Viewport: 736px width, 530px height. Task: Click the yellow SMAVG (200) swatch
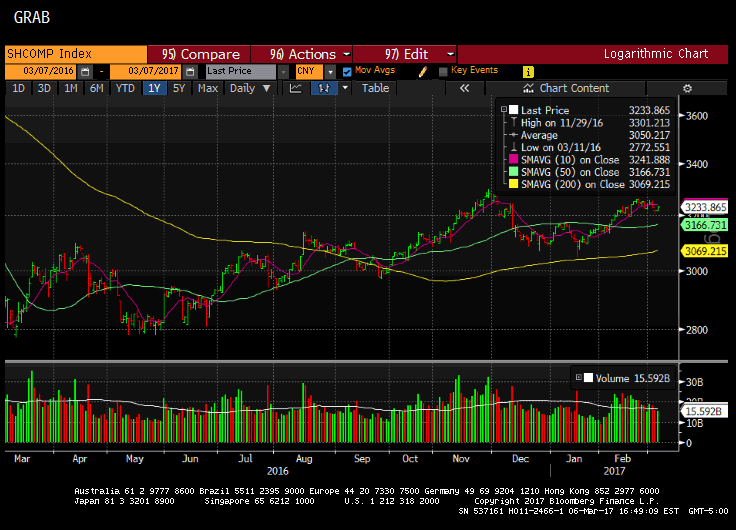[x=514, y=184]
